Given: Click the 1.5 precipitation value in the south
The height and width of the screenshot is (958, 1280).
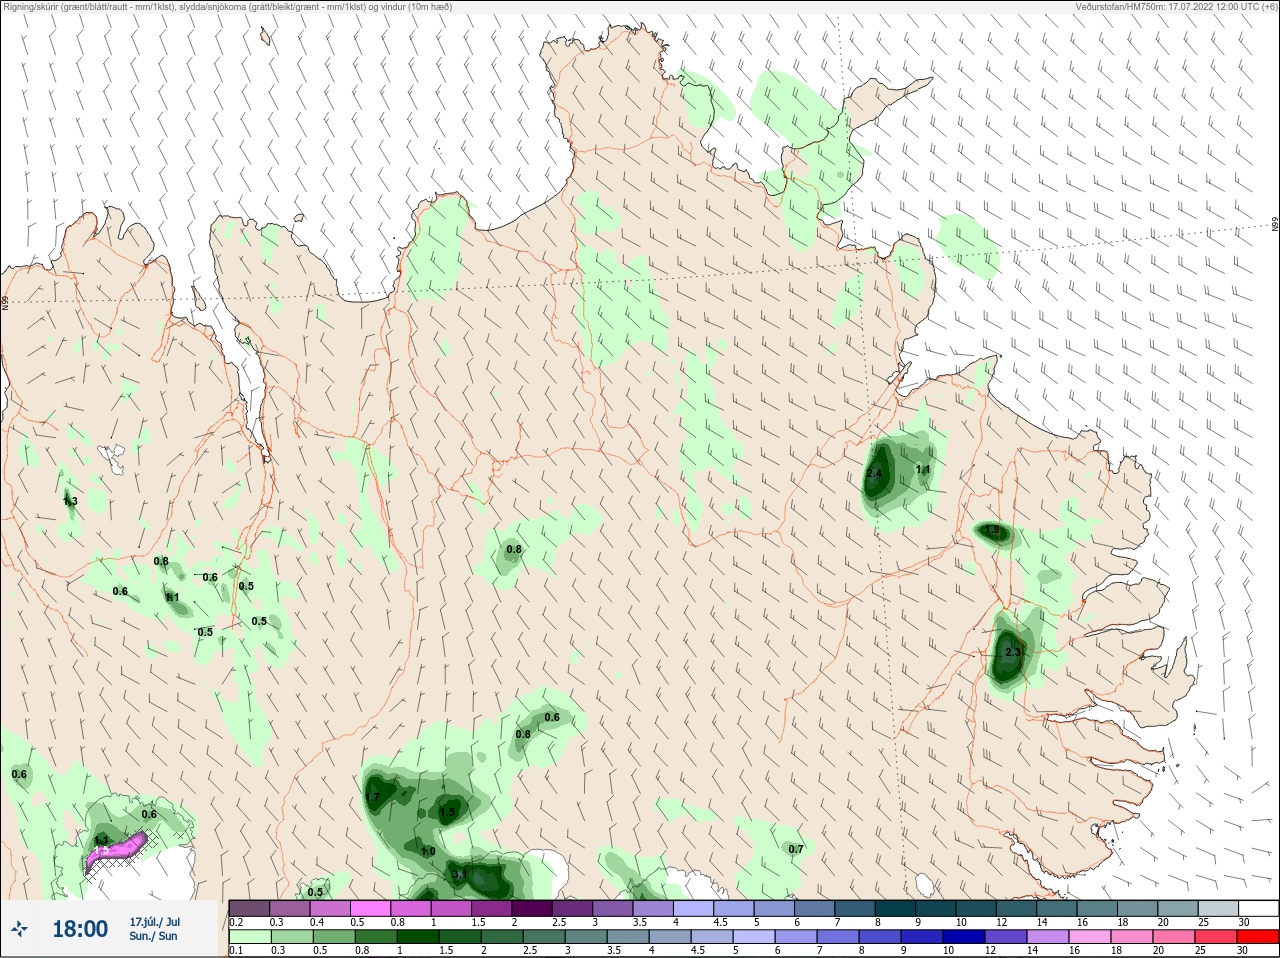Looking at the screenshot, I should (x=447, y=812).
